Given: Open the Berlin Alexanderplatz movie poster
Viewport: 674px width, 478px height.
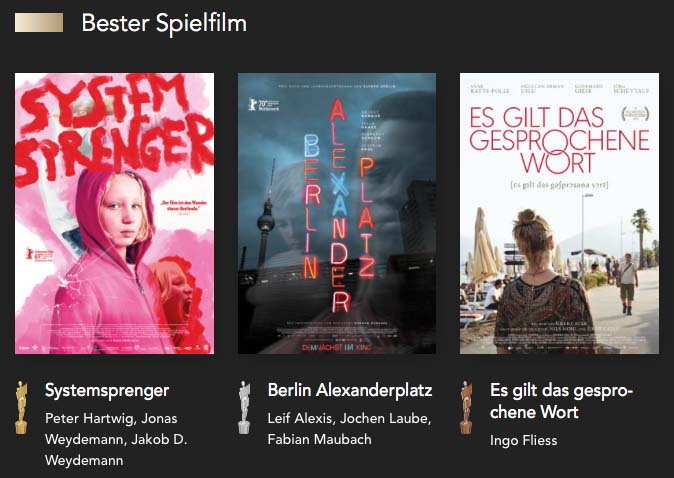Looking at the screenshot, I should pos(337,213).
